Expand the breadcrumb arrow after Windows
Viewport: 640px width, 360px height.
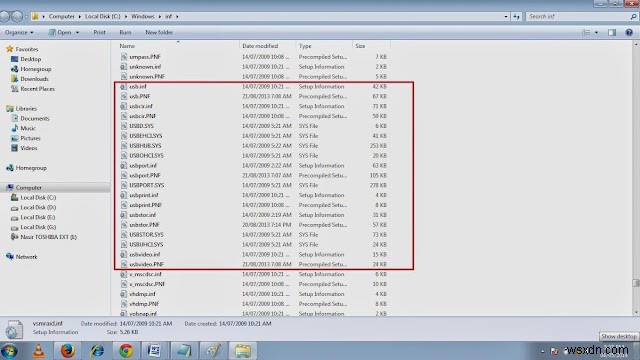tap(160, 16)
